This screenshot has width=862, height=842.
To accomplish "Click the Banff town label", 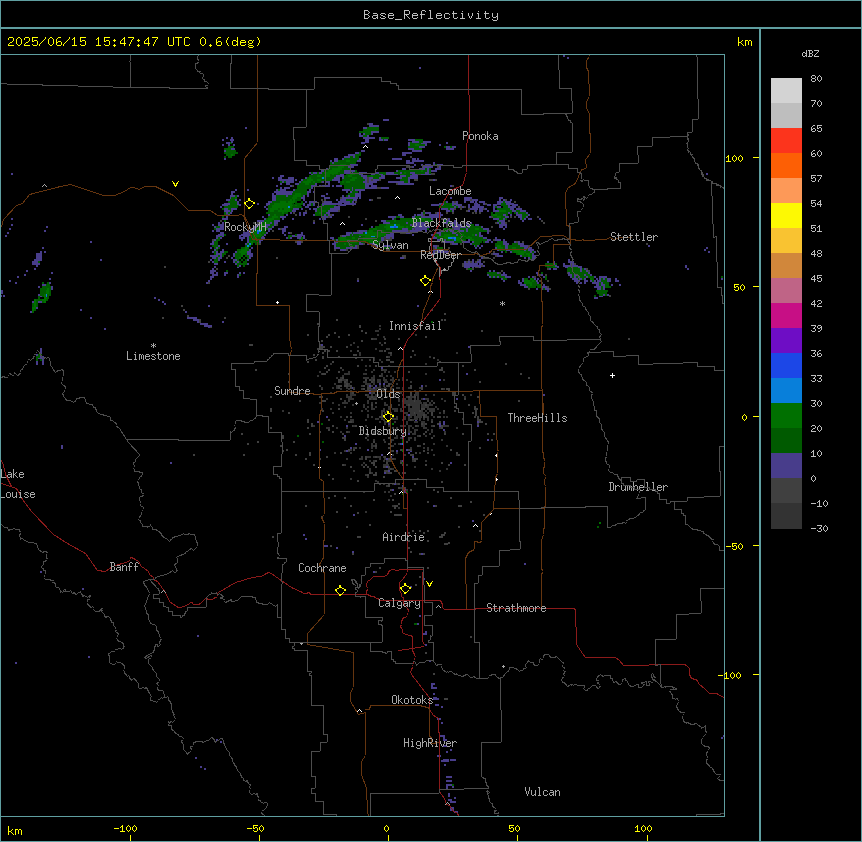I will (124, 567).
